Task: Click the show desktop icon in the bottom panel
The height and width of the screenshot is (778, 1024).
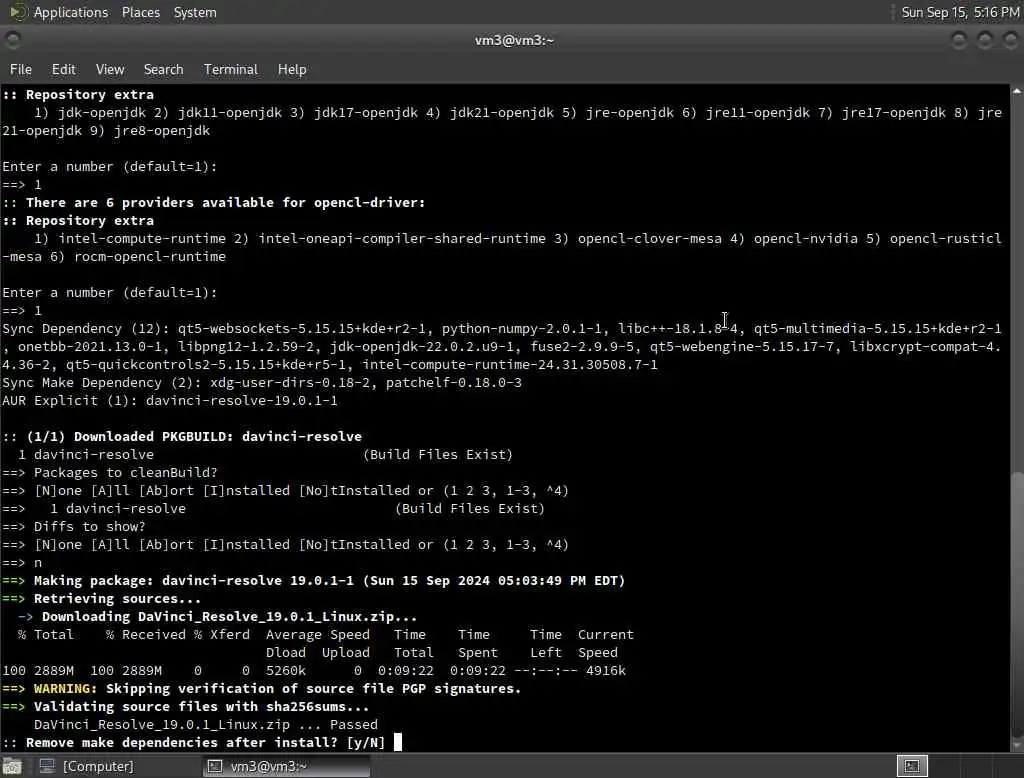Action: (12, 766)
